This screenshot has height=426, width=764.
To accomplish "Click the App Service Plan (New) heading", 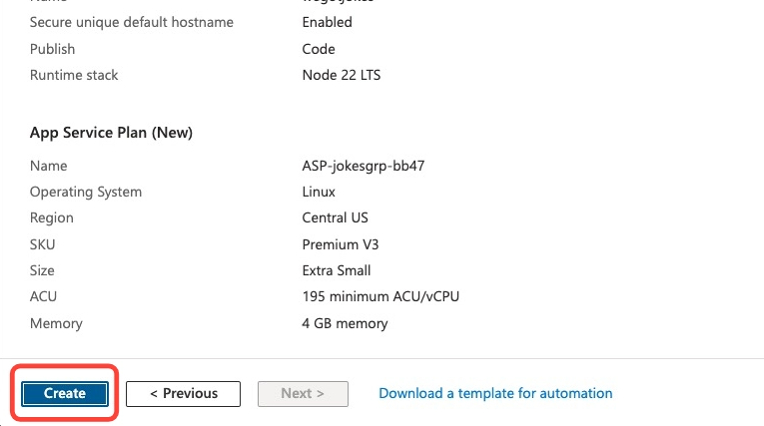I will pos(111,132).
